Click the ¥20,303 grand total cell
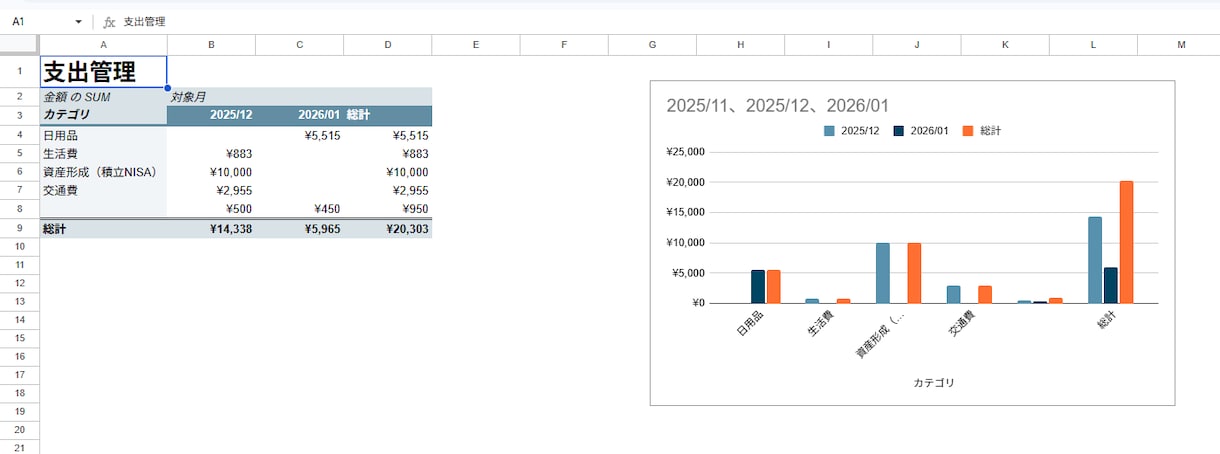Screen dimensions: 1220x454 tap(388, 229)
